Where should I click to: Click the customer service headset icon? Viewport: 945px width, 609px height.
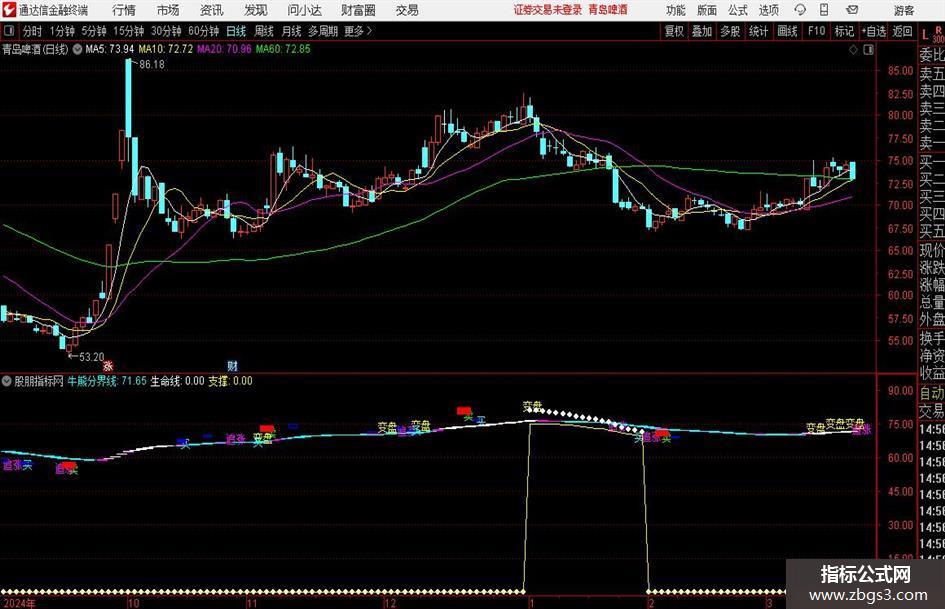click(x=800, y=10)
